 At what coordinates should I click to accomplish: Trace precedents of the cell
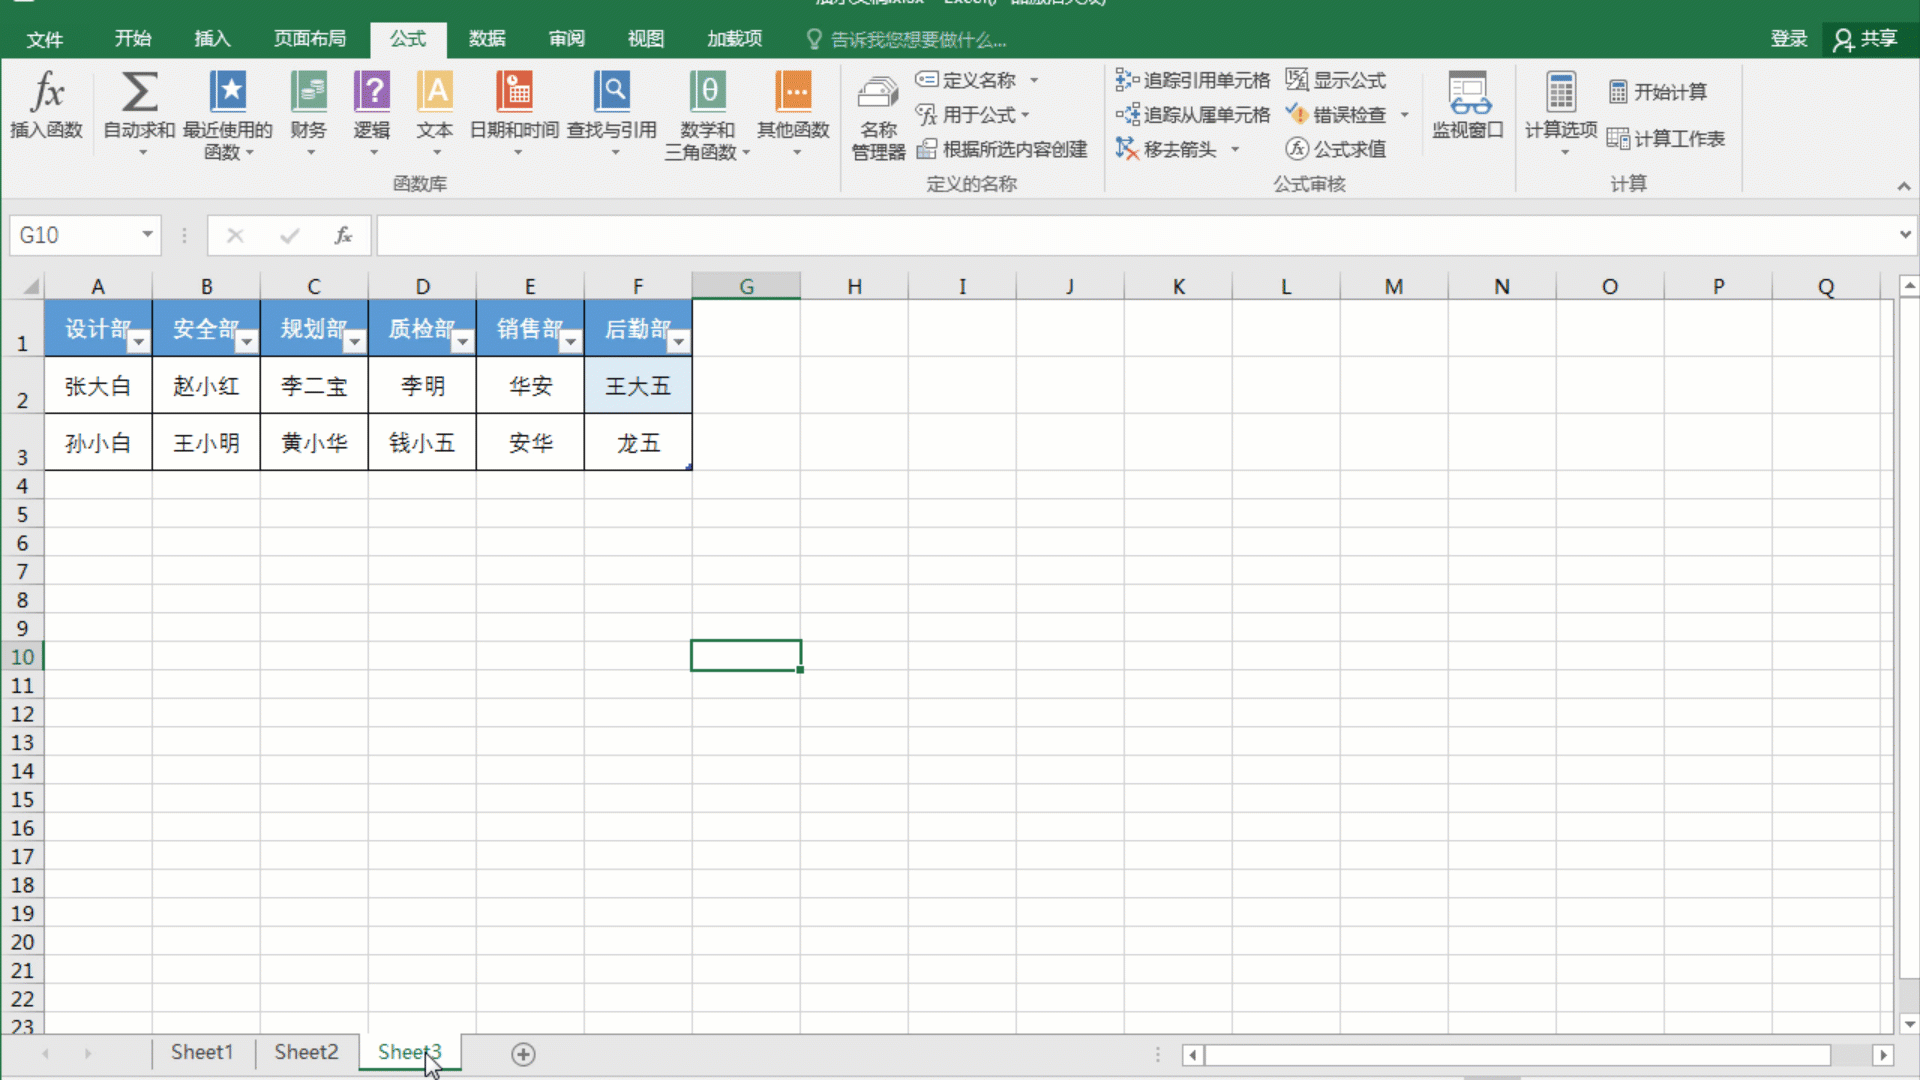point(1192,79)
